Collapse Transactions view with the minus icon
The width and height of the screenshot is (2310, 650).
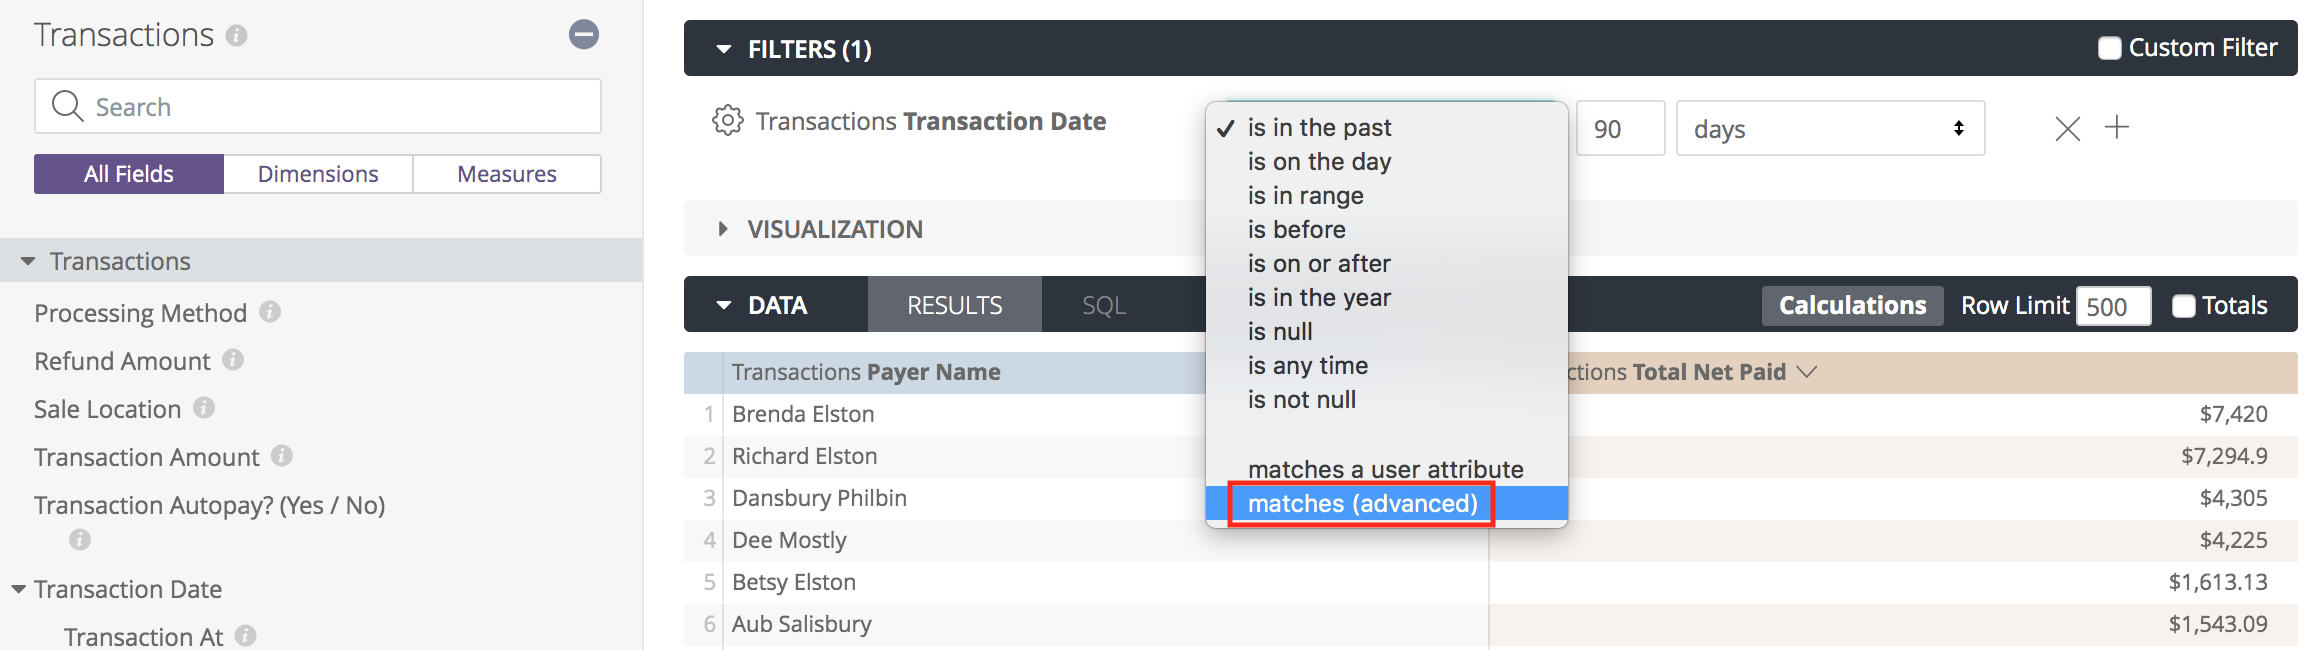584,35
